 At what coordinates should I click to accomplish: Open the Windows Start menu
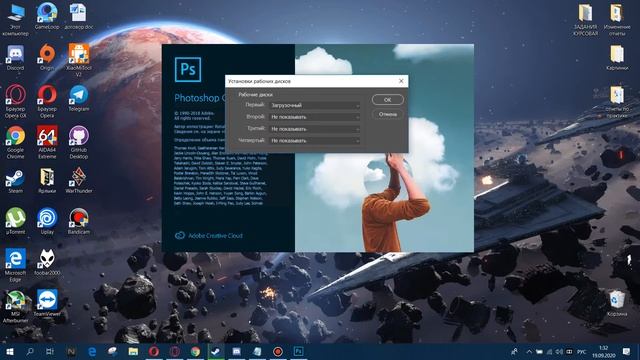[x=9, y=351]
